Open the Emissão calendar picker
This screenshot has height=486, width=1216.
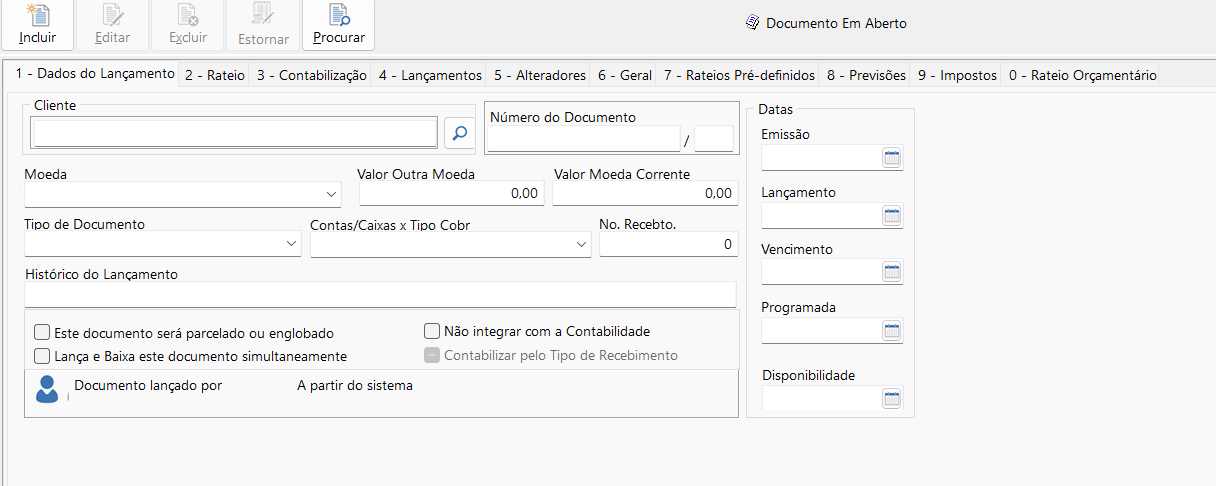[x=892, y=158]
